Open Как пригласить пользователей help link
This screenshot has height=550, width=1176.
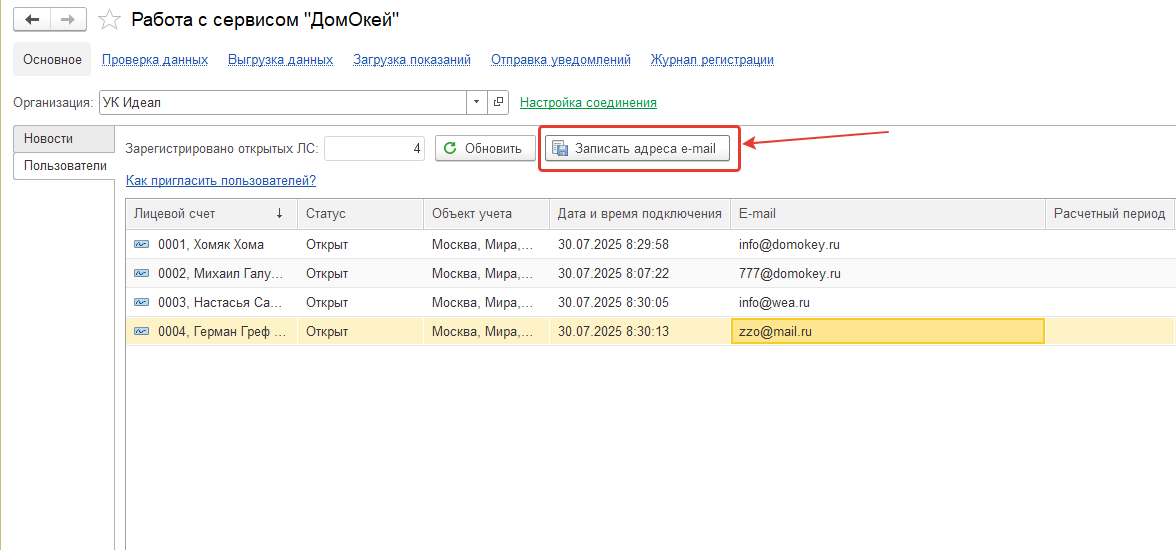pos(221,181)
